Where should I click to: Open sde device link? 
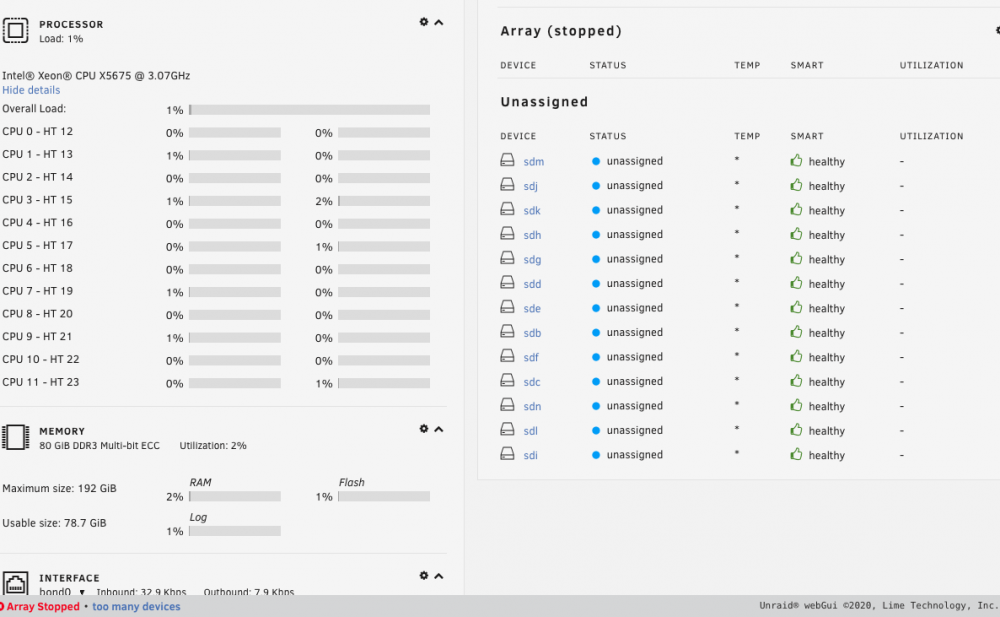coord(532,308)
